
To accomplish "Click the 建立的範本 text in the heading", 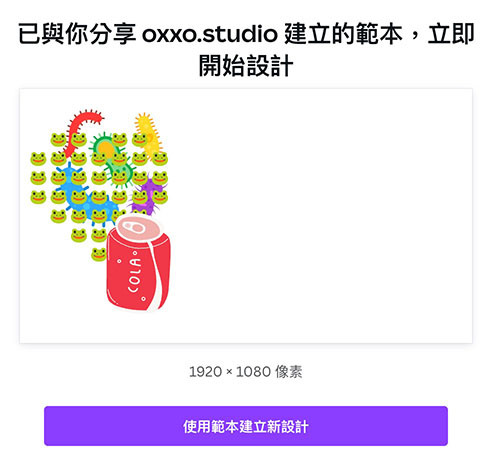I will click(343, 34).
